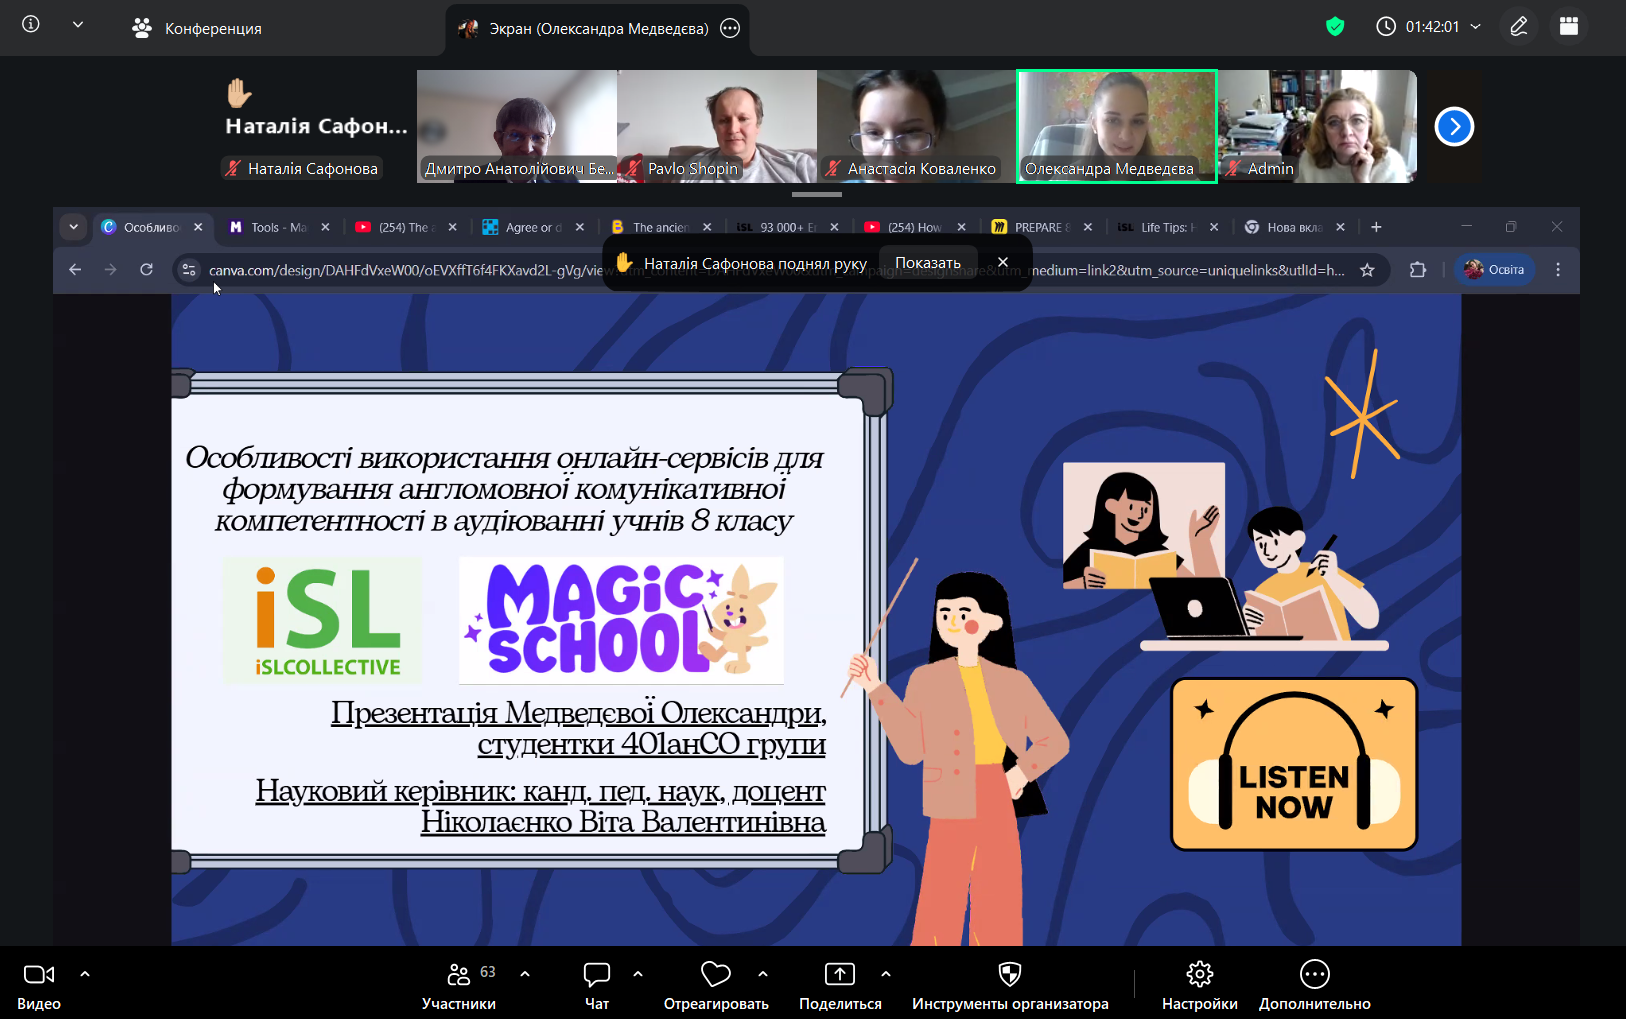Select Анастасія Коваленко video thumbnail
Image resolution: width=1626 pixels, height=1020 pixels.
click(917, 126)
